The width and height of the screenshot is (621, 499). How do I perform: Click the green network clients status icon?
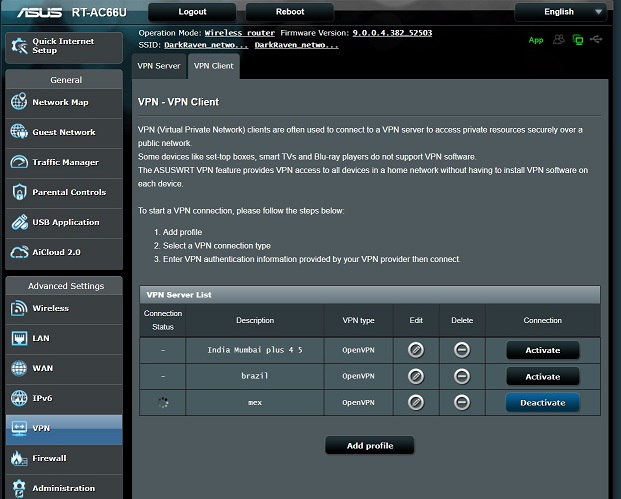point(578,40)
